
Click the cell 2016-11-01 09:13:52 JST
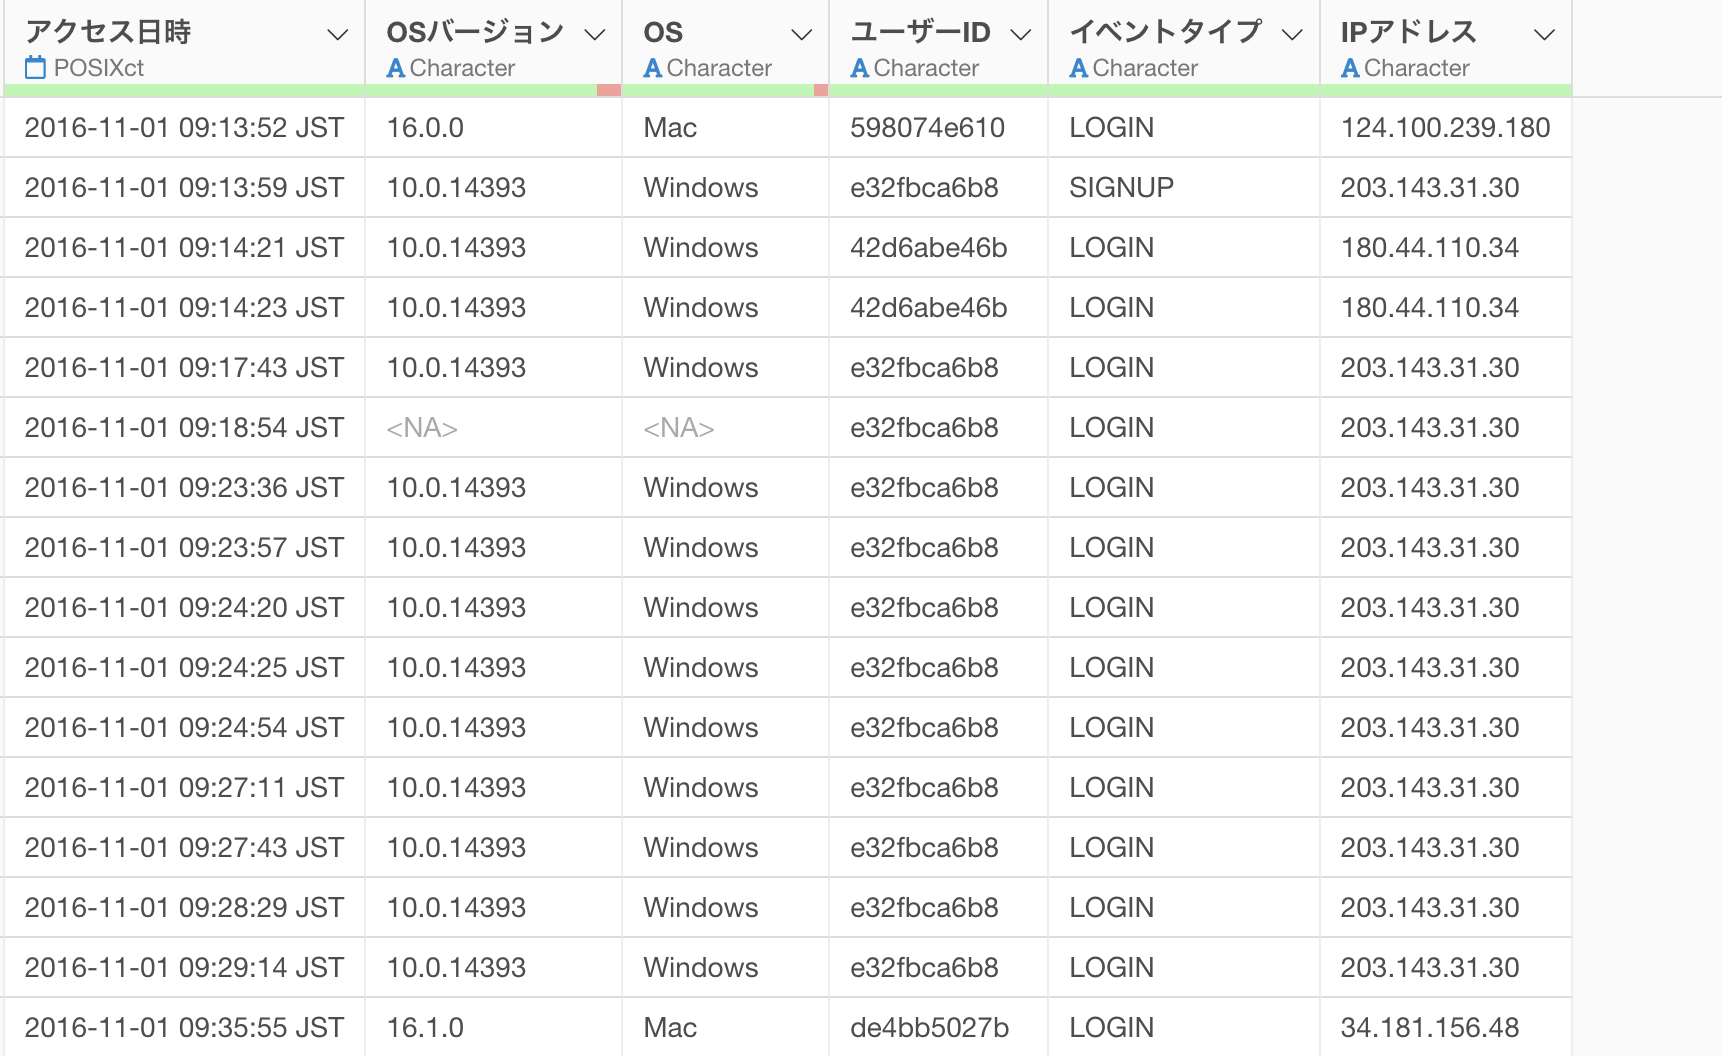(184, 127)
